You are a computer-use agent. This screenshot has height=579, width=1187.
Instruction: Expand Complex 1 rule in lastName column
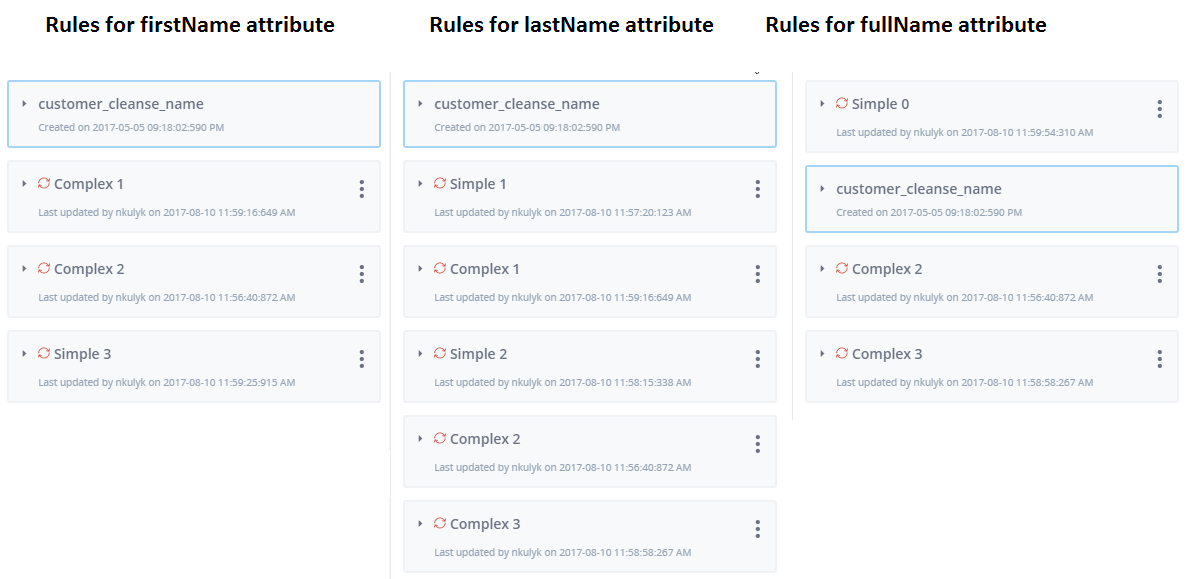(420, 268)
